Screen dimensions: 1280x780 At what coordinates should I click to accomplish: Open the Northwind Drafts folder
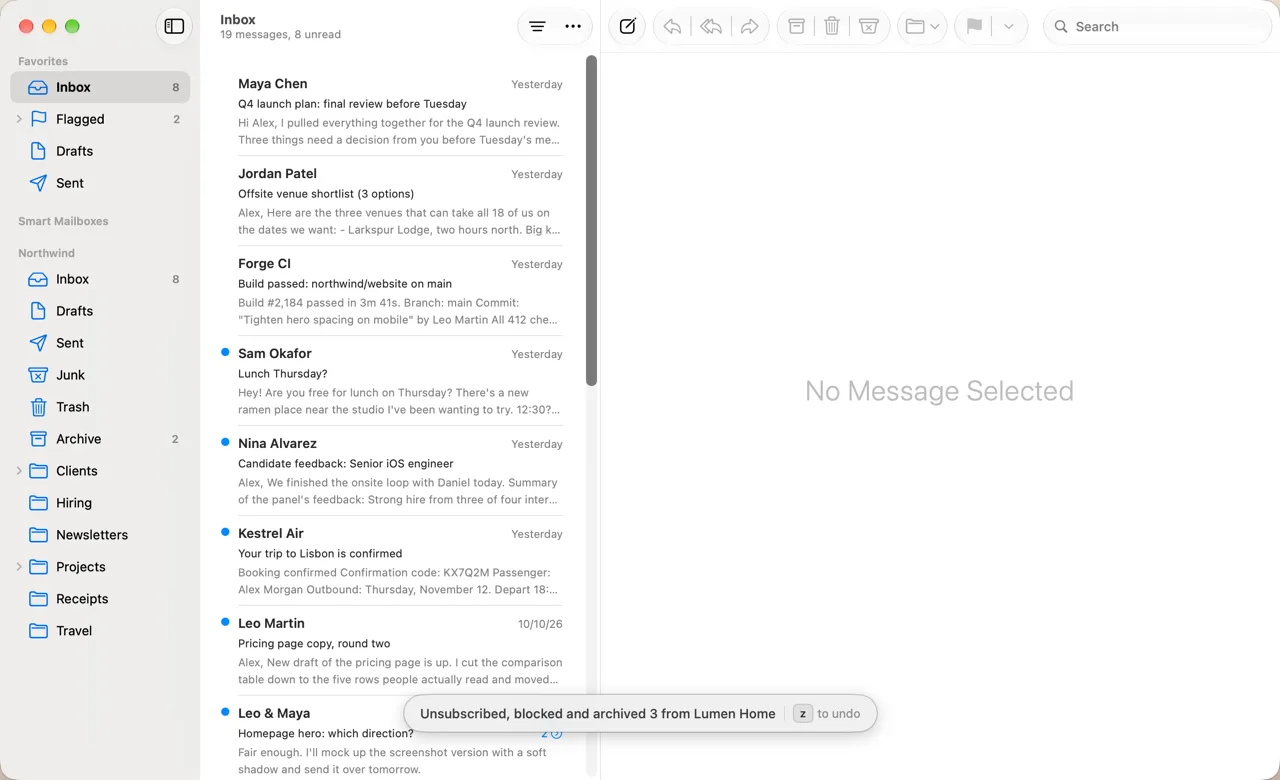pyautogui.click(x=100, y=311)
